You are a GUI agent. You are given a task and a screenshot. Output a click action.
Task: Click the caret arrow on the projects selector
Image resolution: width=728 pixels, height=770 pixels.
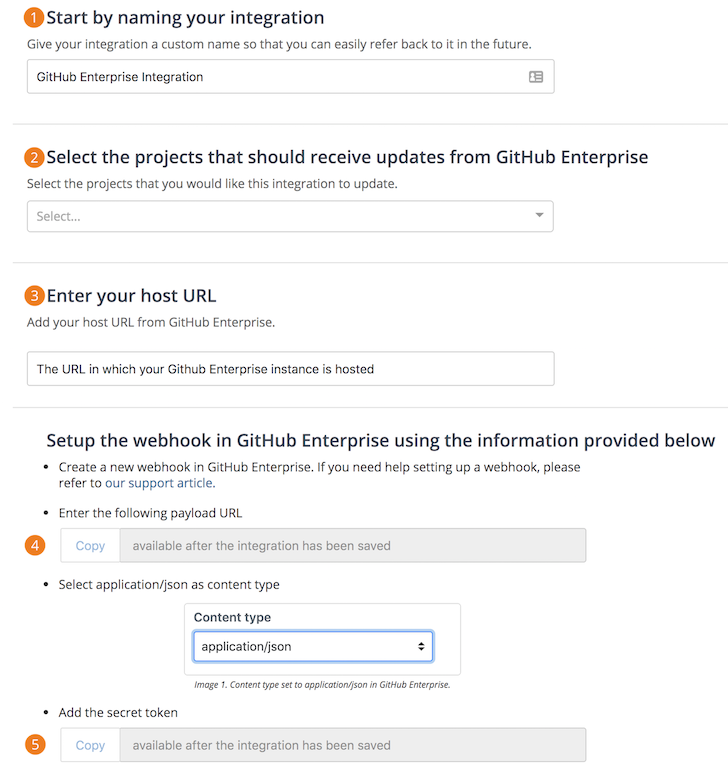539,216
